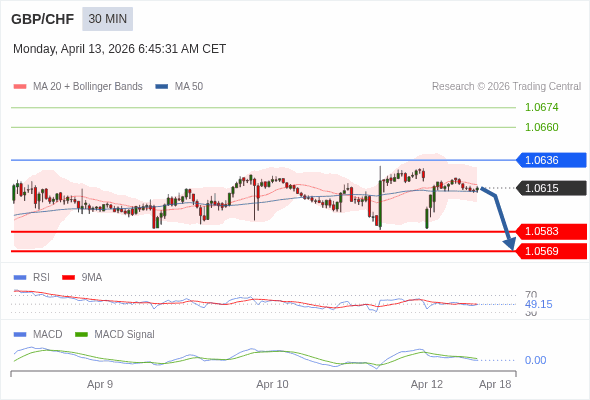590x400 pixels.
Task: Click the 'RSI' legend label
Action: point(41,278)
